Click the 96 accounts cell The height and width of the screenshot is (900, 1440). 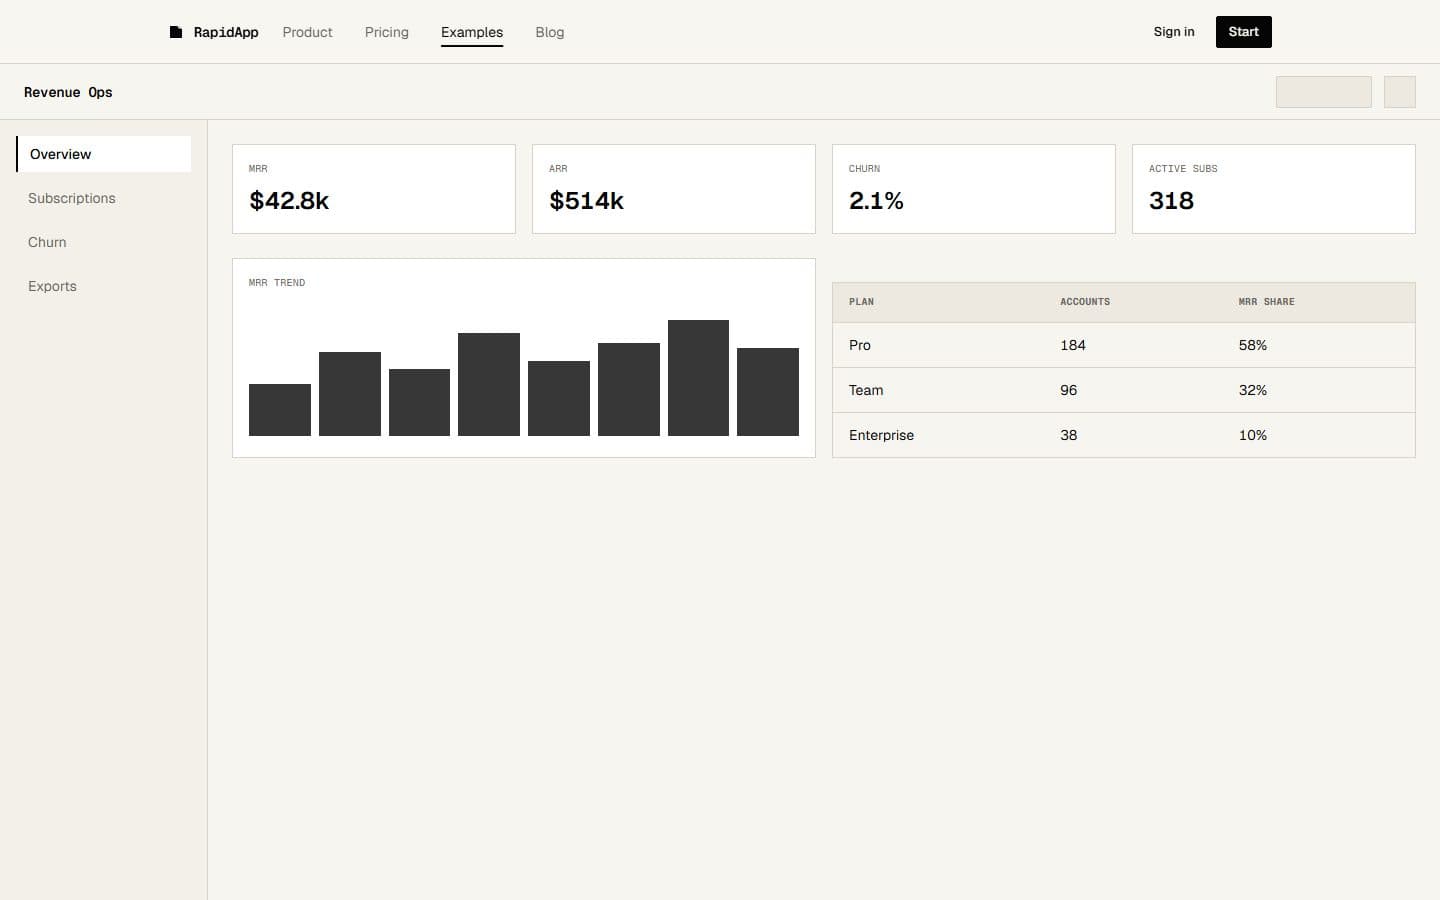tap(1069, 390)
